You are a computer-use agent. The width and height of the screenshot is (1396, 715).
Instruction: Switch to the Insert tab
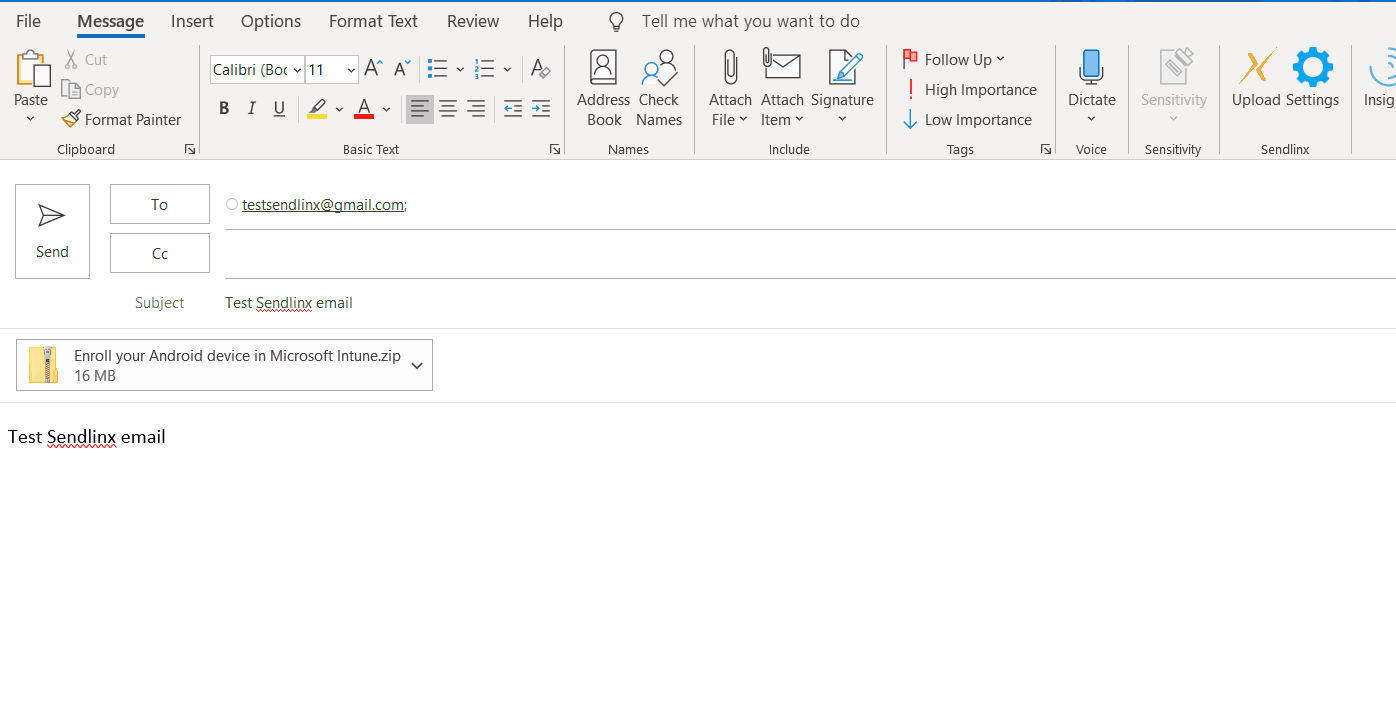click(192, 21)
